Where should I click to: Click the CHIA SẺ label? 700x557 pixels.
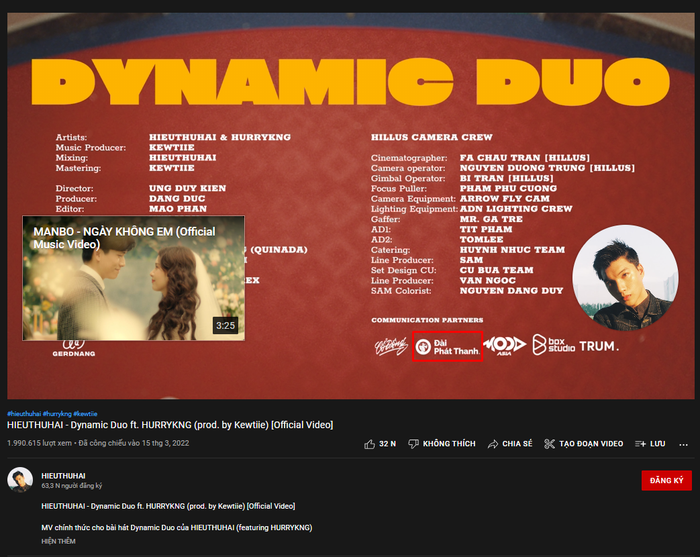pyautogui.click(x=517, y=444)
